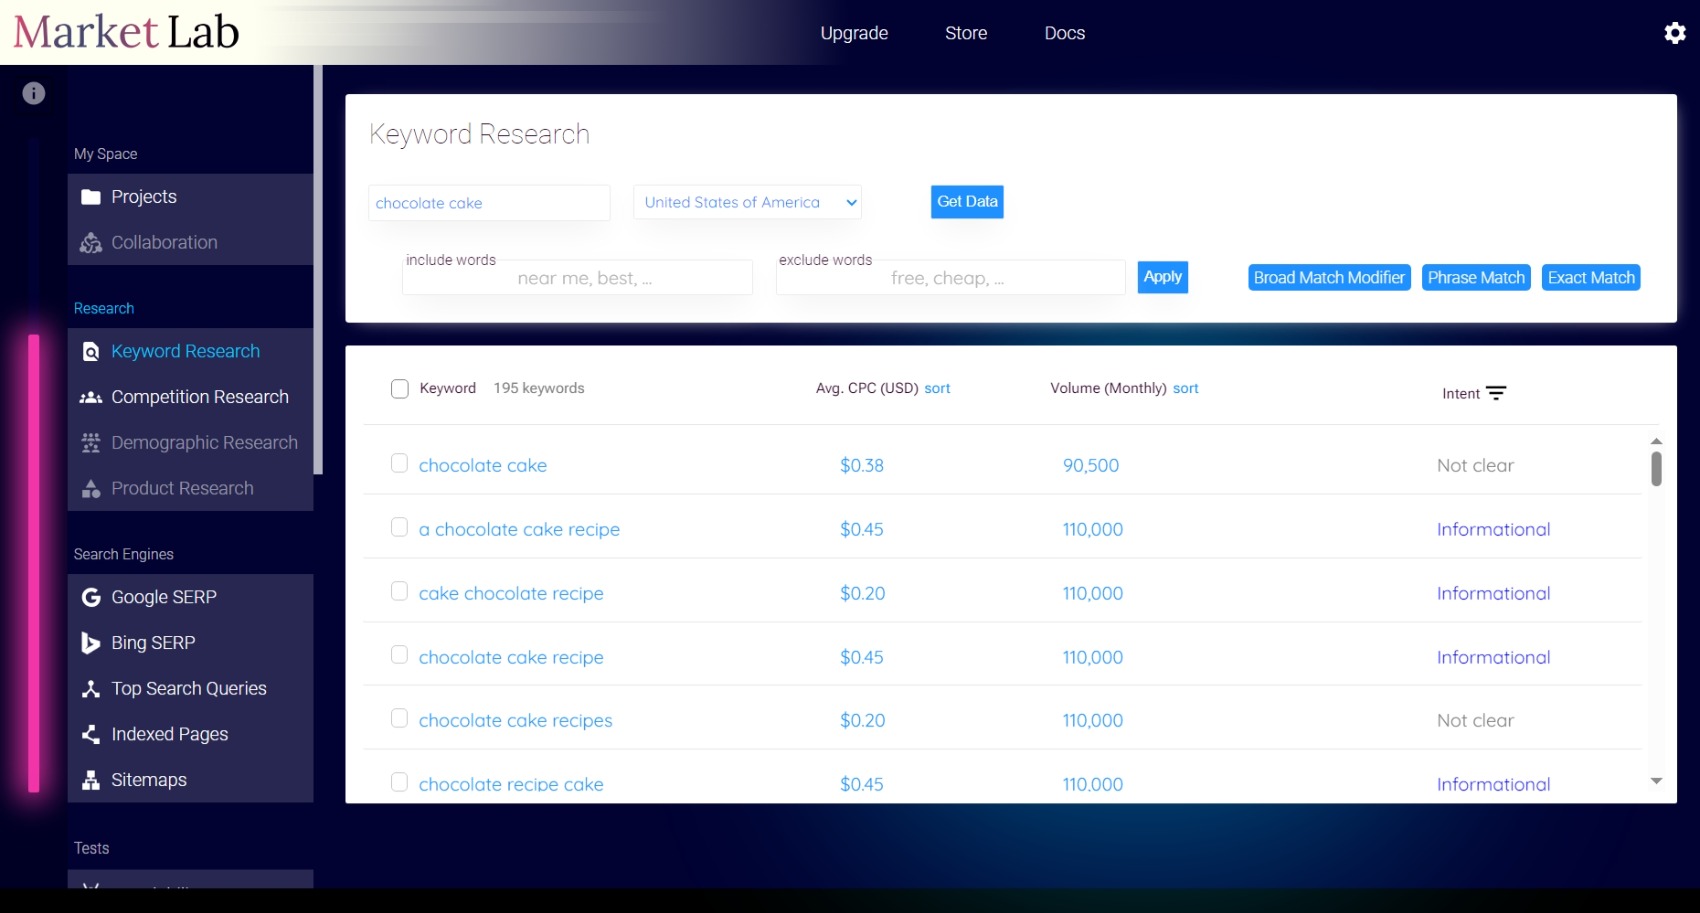Click the $0.38 CPC value
The image size is (1700, 913).
(862, 465)
